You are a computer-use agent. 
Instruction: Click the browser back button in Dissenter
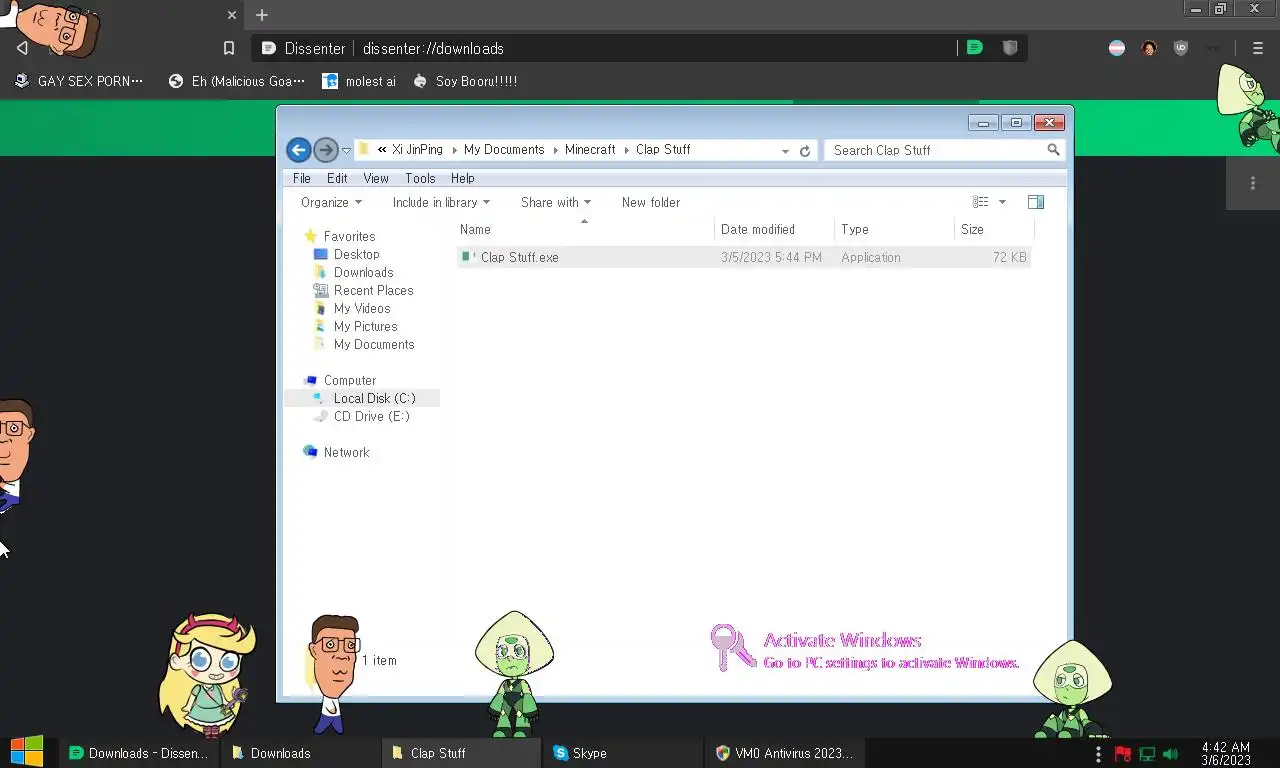point(22,48)
